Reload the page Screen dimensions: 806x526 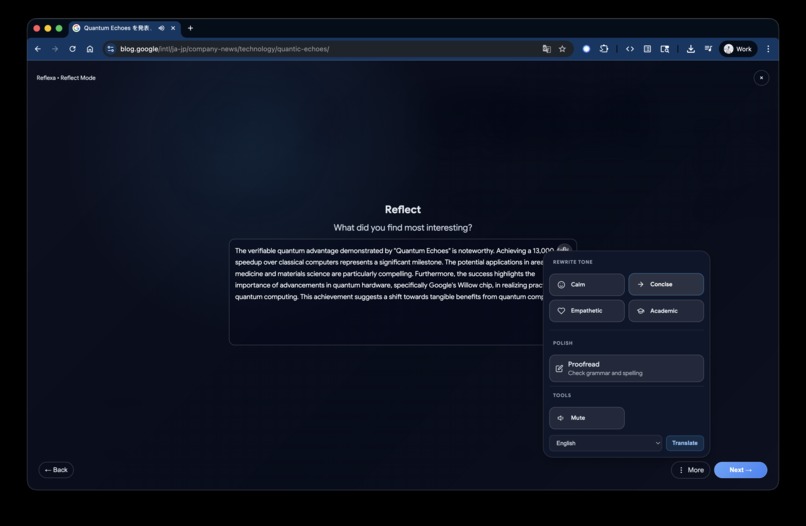[72, 49]
